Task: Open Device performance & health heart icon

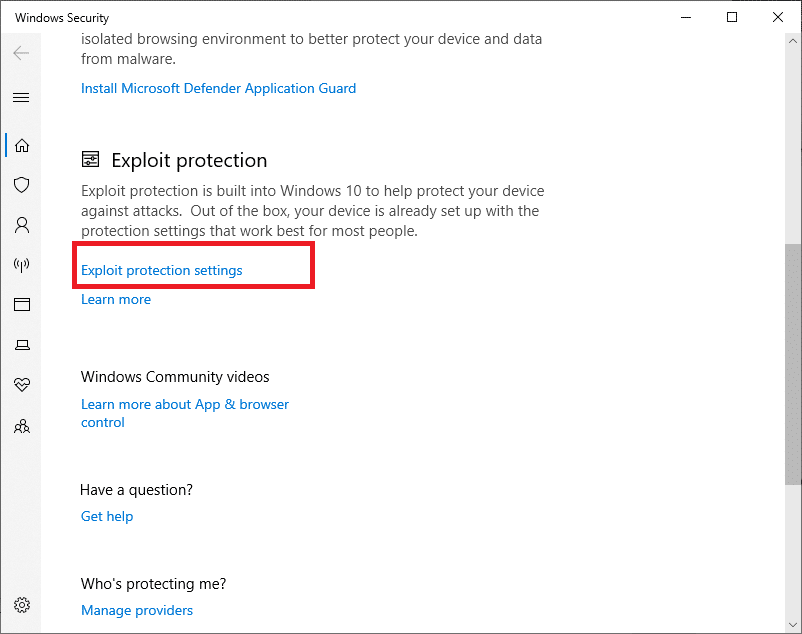Action: tap(21, 385)
